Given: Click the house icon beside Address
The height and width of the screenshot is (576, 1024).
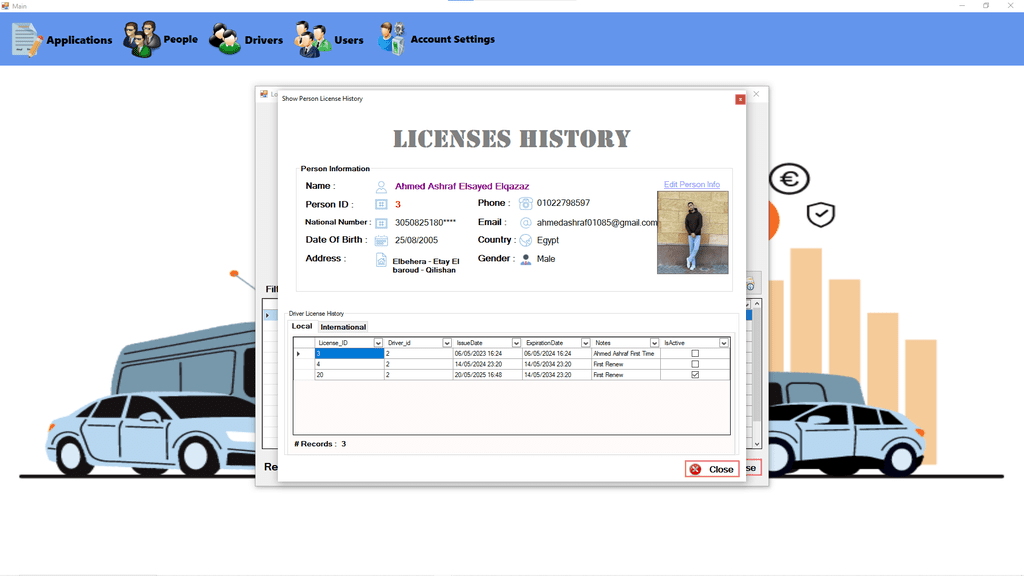Looking at the screenshot, I should 381,259.
